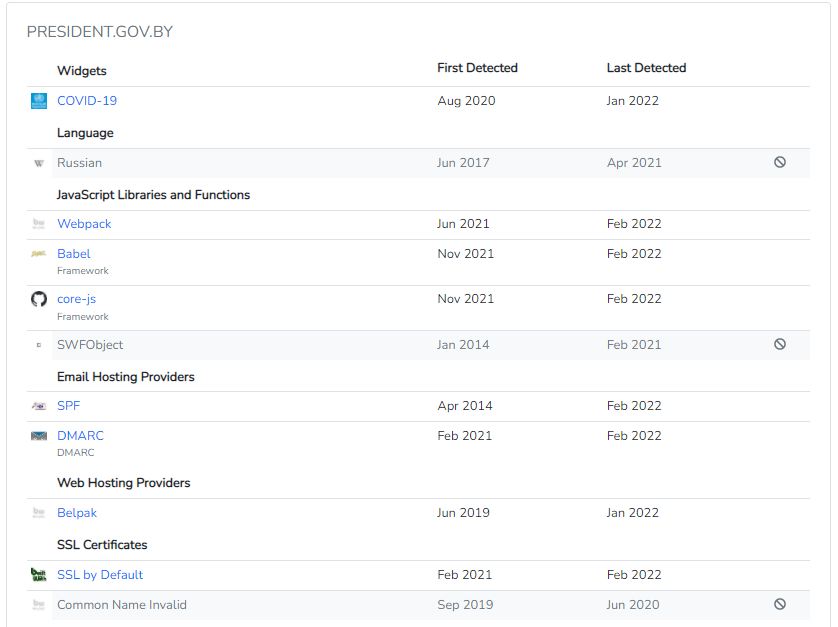Click the SSL by Default icon

[39, 575]
